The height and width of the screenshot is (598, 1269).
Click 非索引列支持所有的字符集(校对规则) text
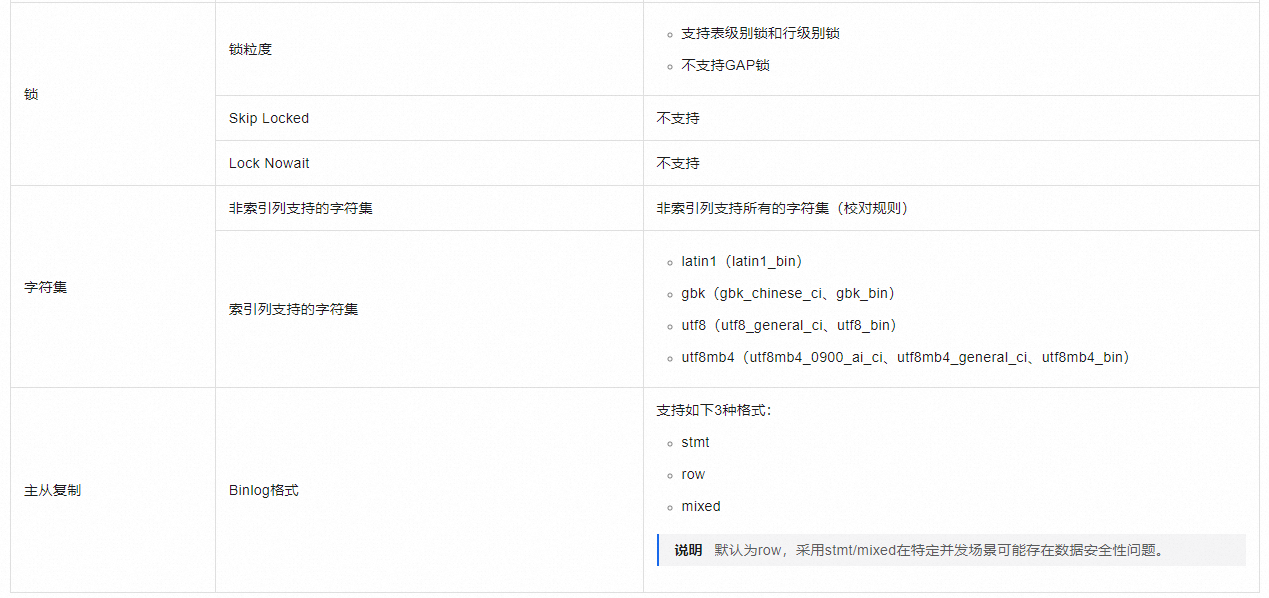782,208
